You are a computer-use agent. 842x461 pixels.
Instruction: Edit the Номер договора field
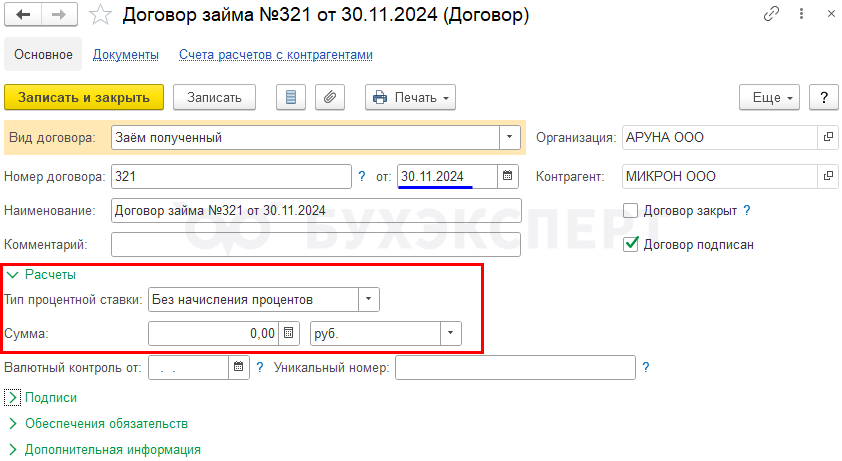pos(231,176)
